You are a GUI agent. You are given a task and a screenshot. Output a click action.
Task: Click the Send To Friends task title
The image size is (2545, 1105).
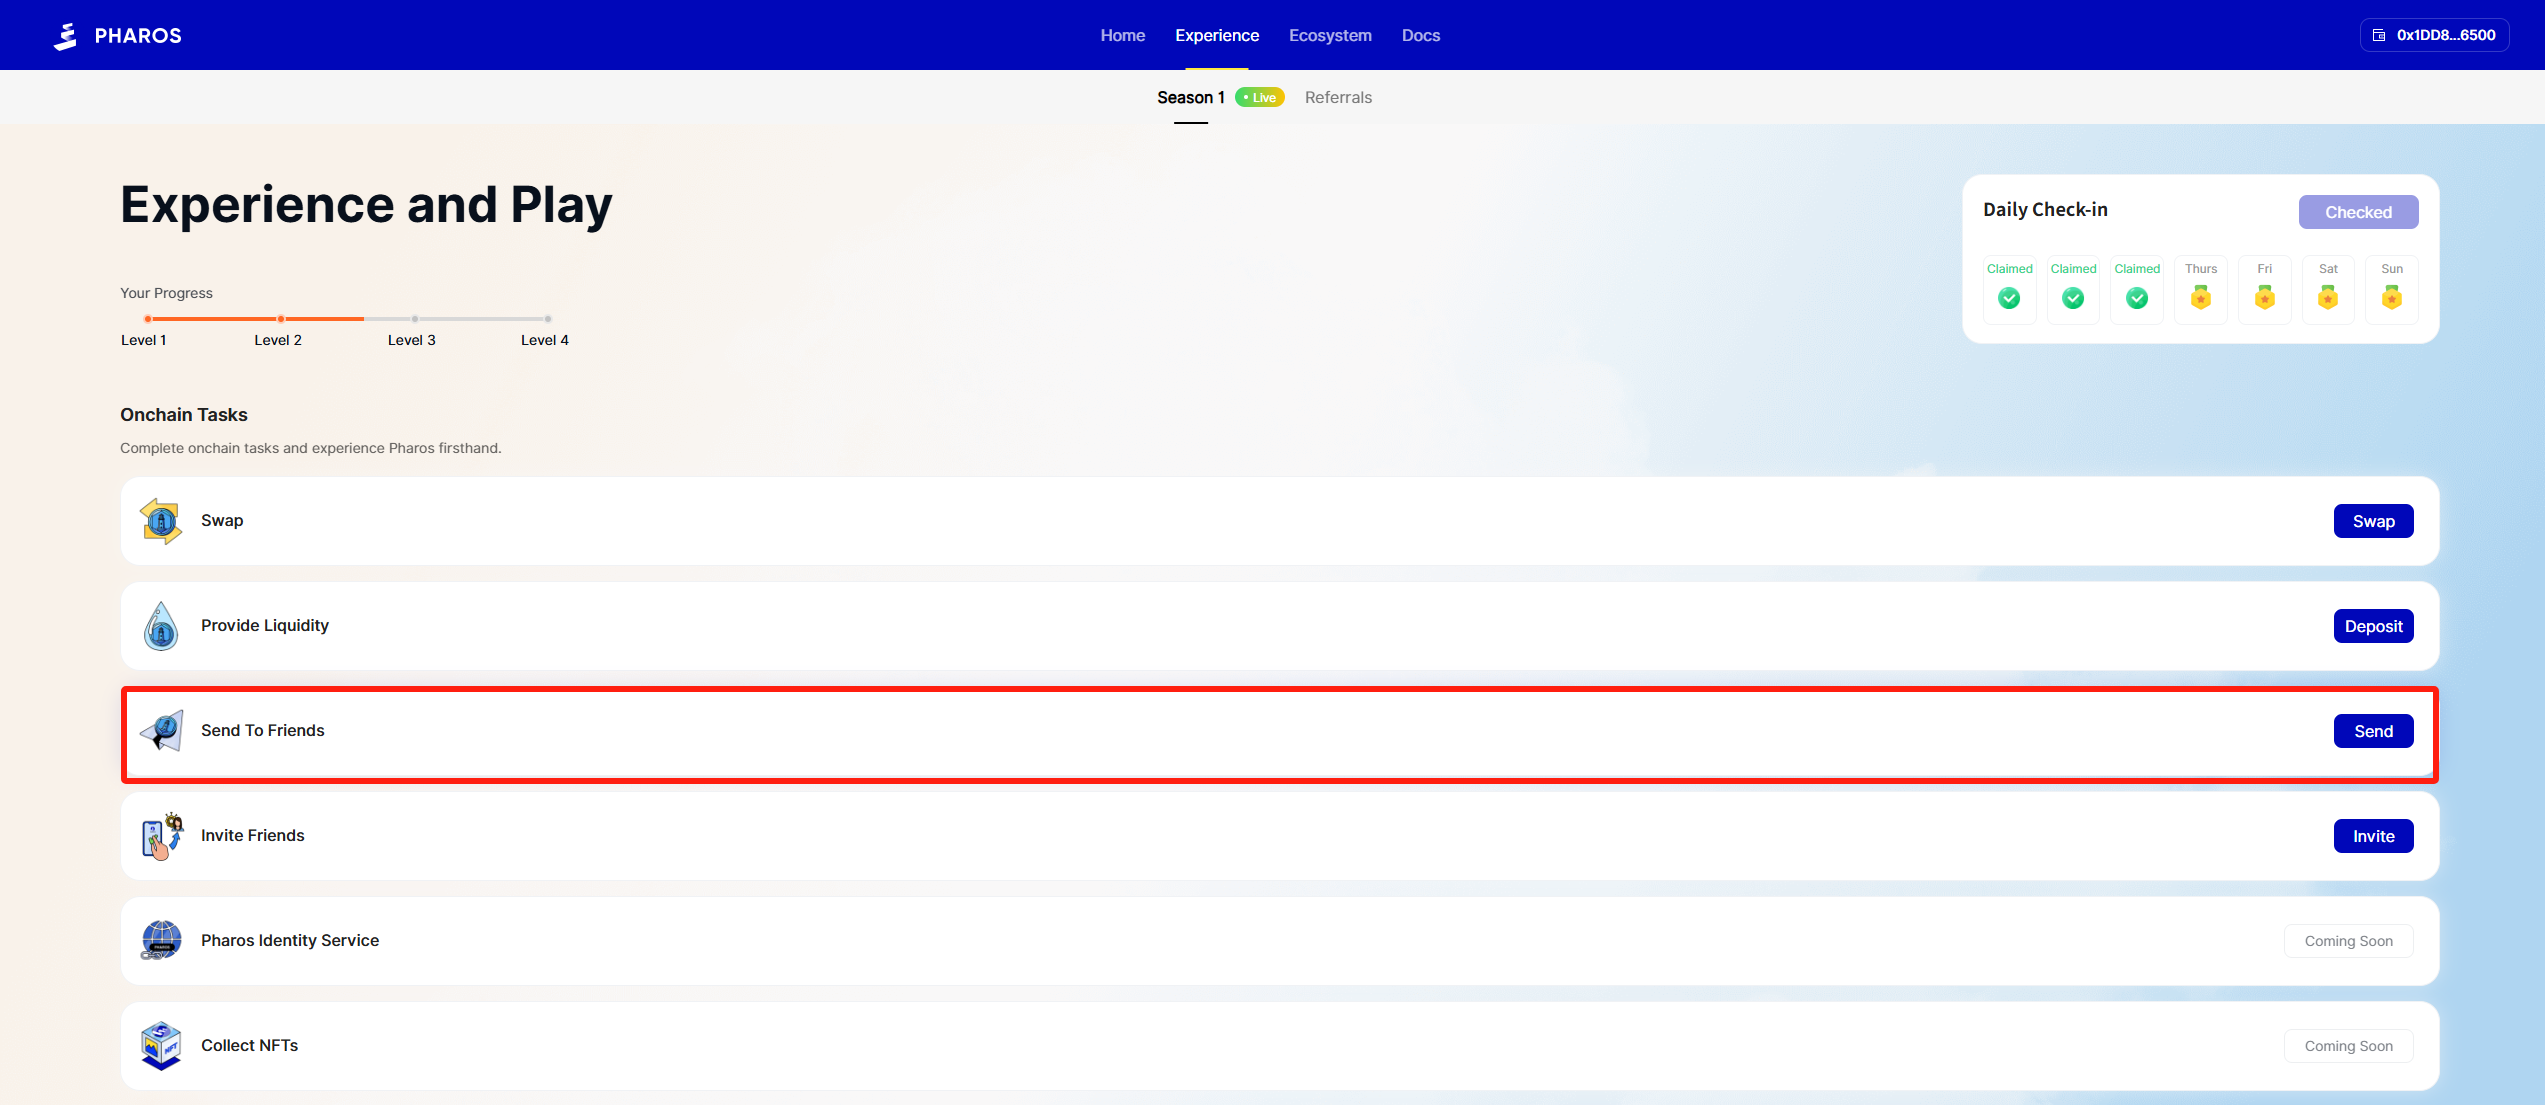(x=263, y=730)
